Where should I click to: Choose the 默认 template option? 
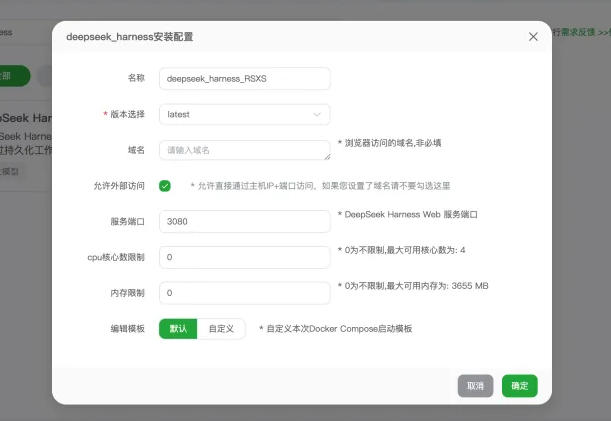178,329
